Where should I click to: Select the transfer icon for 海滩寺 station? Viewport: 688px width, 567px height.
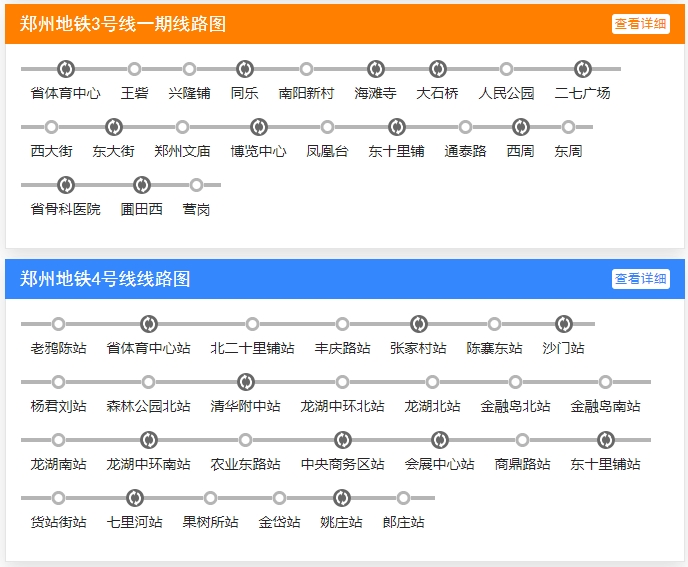pos(376,69)
